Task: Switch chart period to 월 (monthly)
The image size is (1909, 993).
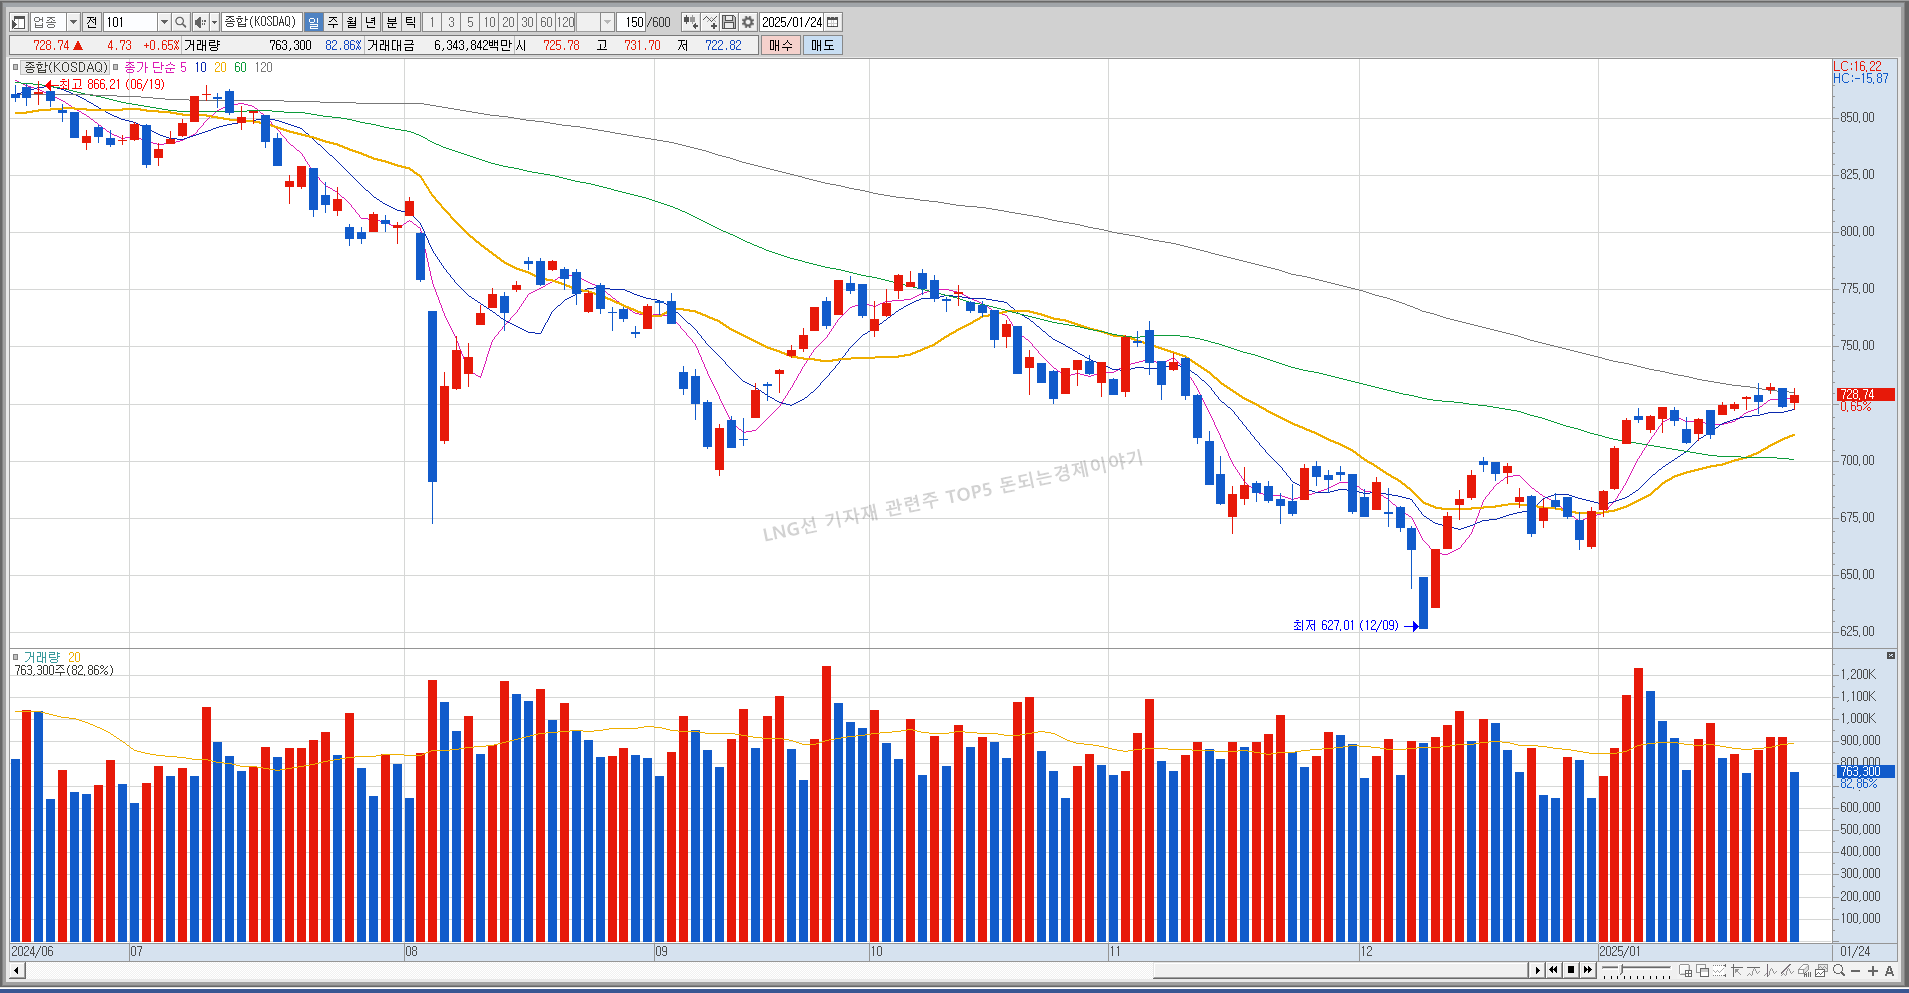Action: [352, 22]
